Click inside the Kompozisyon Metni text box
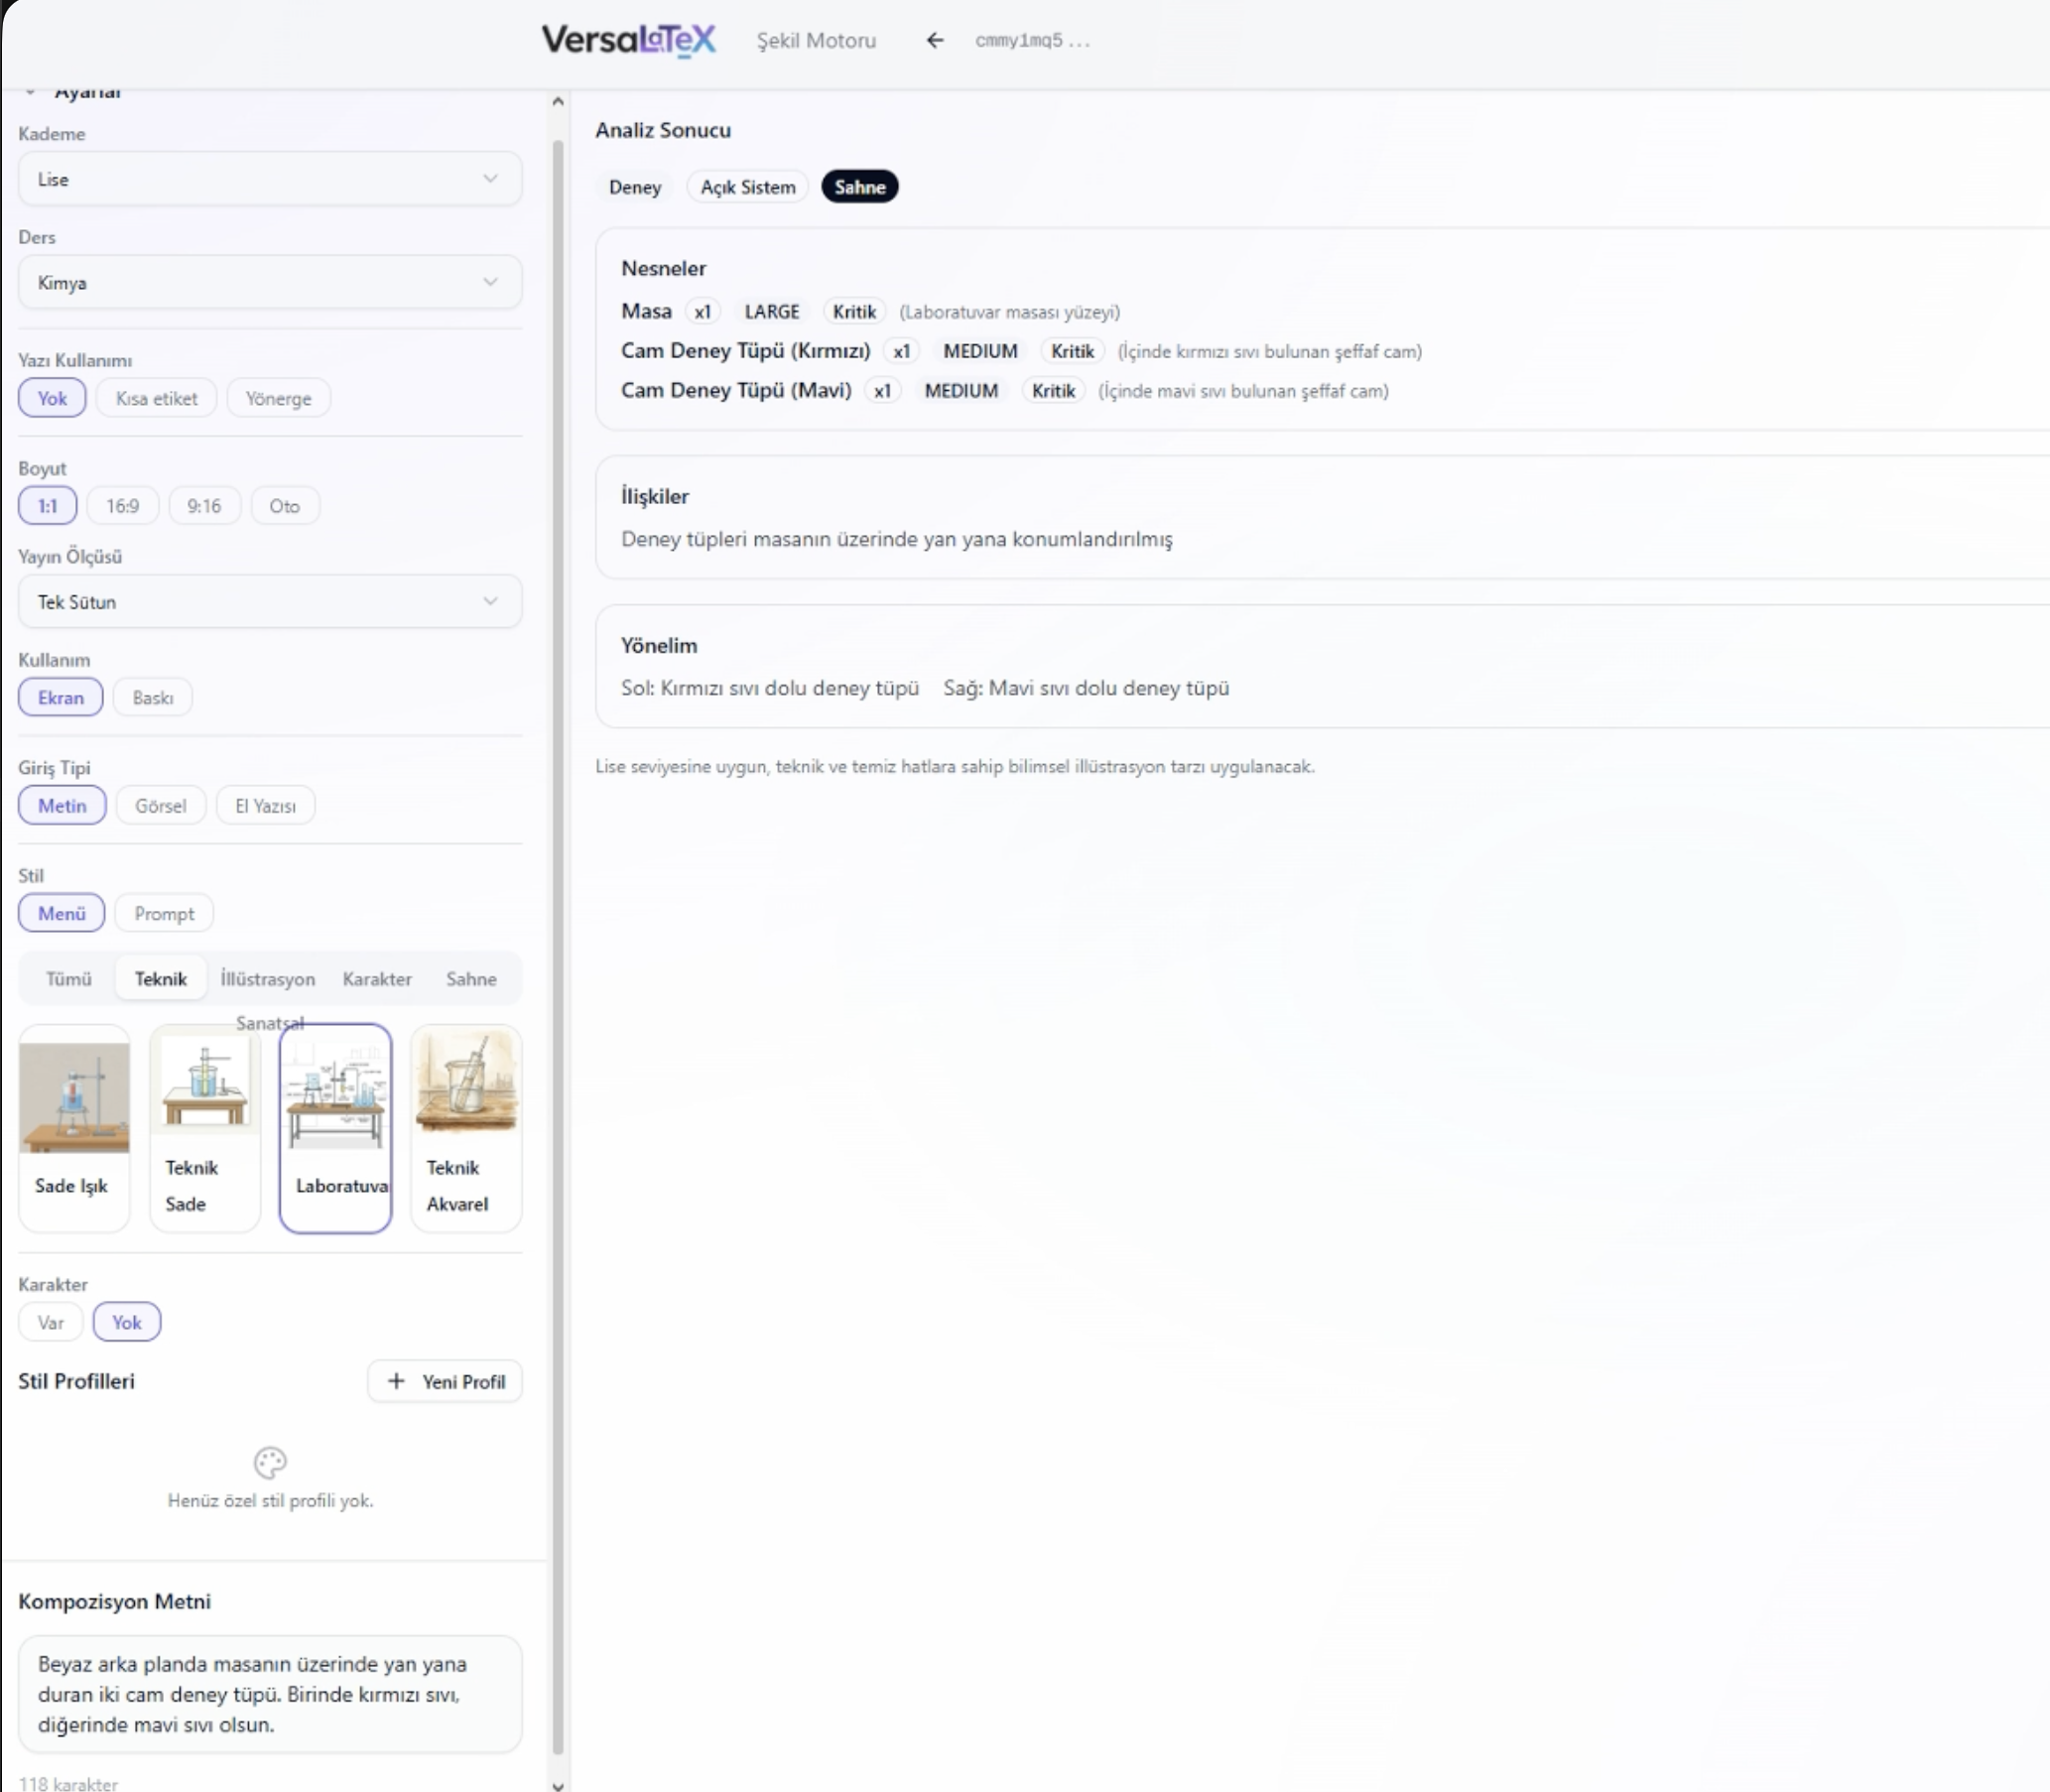 [269, 1694]
